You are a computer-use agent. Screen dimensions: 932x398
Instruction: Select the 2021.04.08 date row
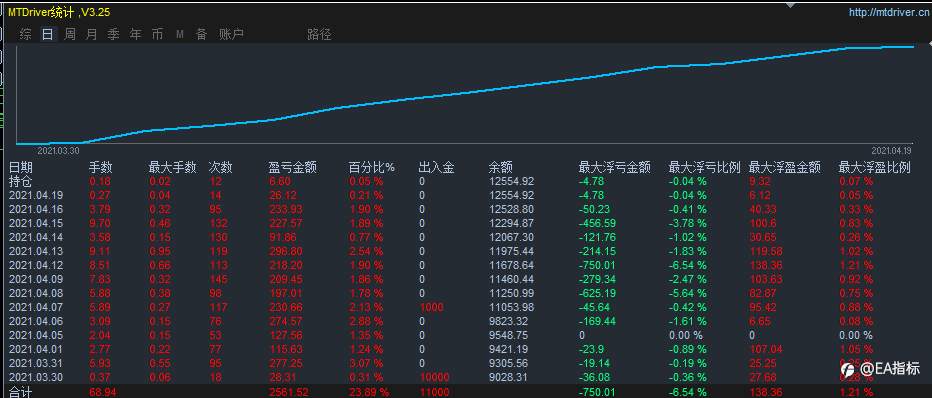click(36, 293)
